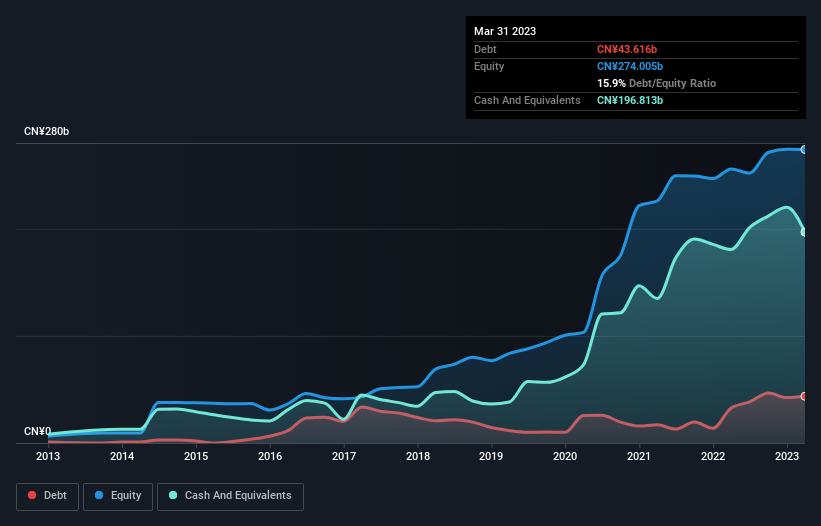Click the CN¥0 y-axis label
This screenshot has height=526, width=821.
click(x=38, y=431)
